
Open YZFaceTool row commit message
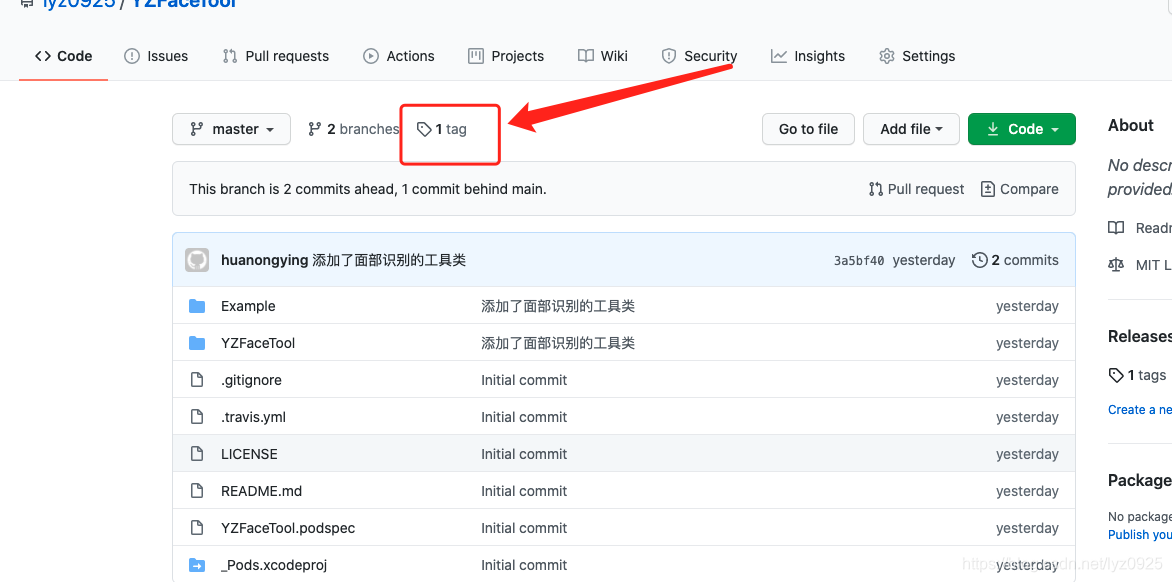click(x=558, y=343)
